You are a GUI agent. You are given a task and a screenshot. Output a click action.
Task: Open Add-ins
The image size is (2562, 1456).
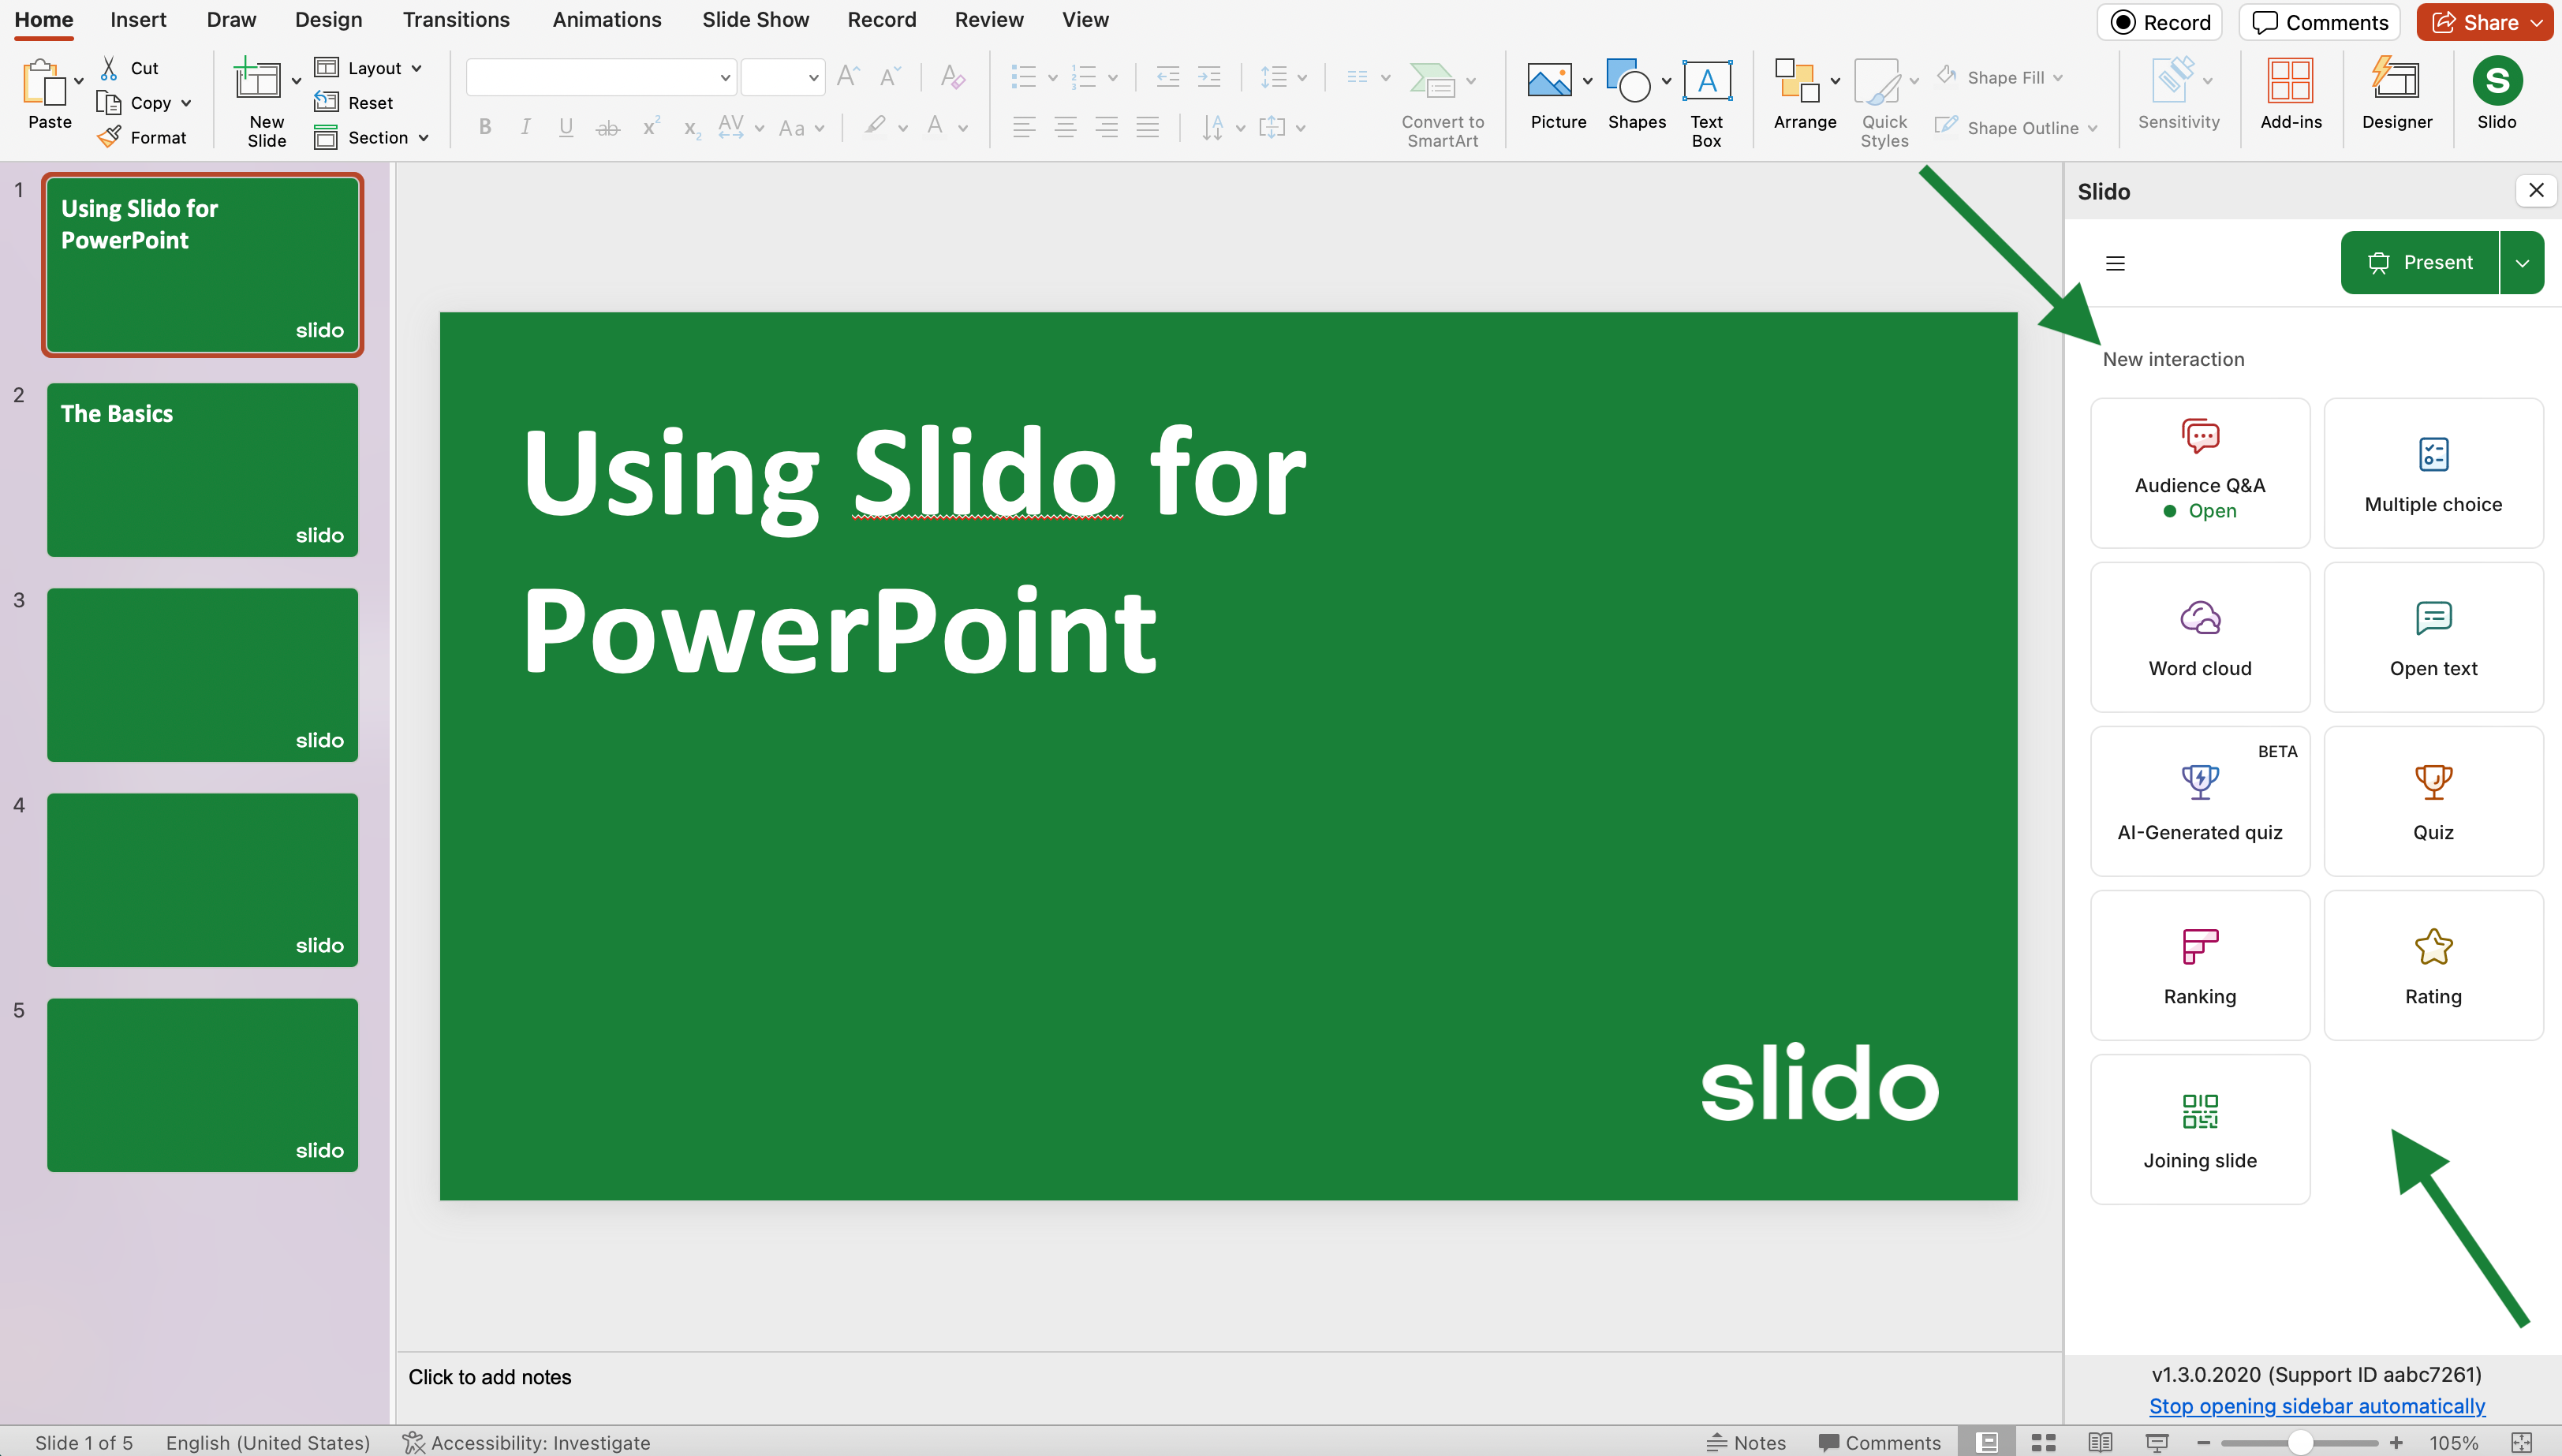(x=2290, y=95)
